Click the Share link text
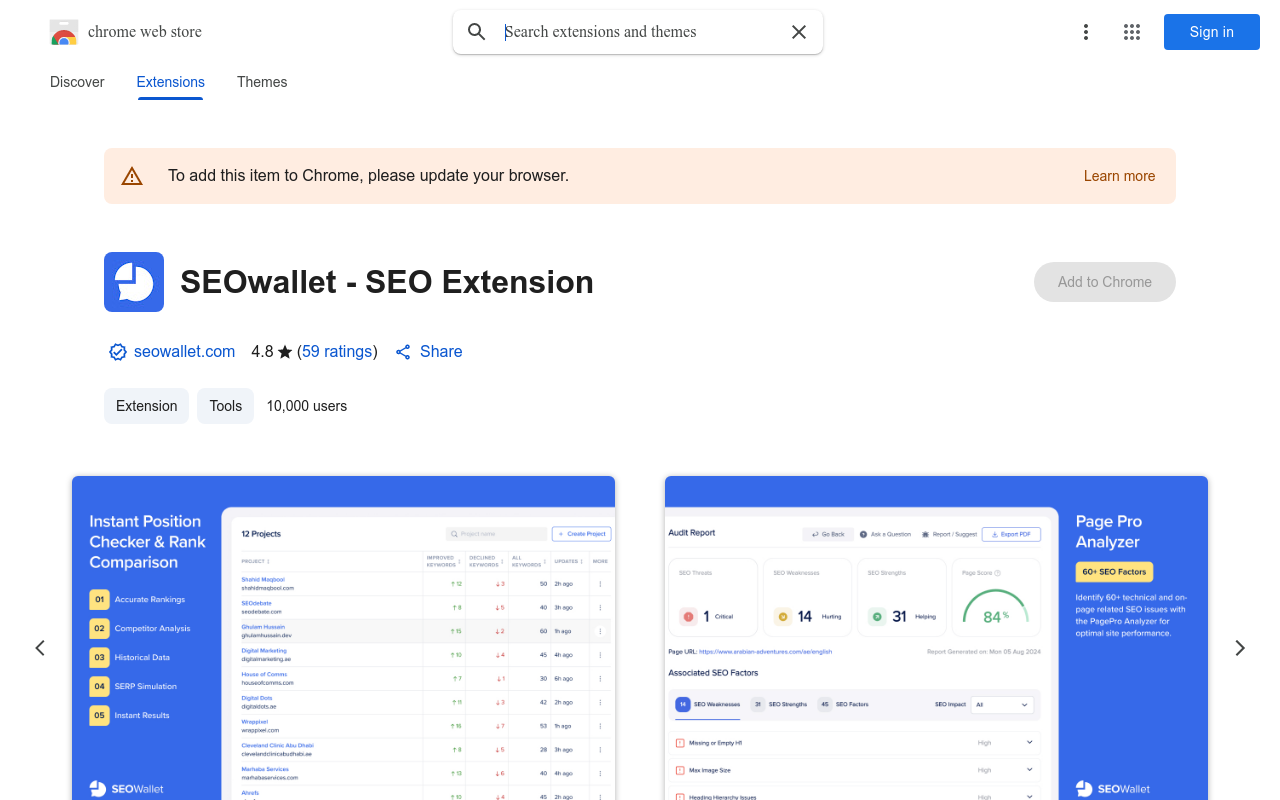Screen dimensions: 1280x800 pos(441,352)
